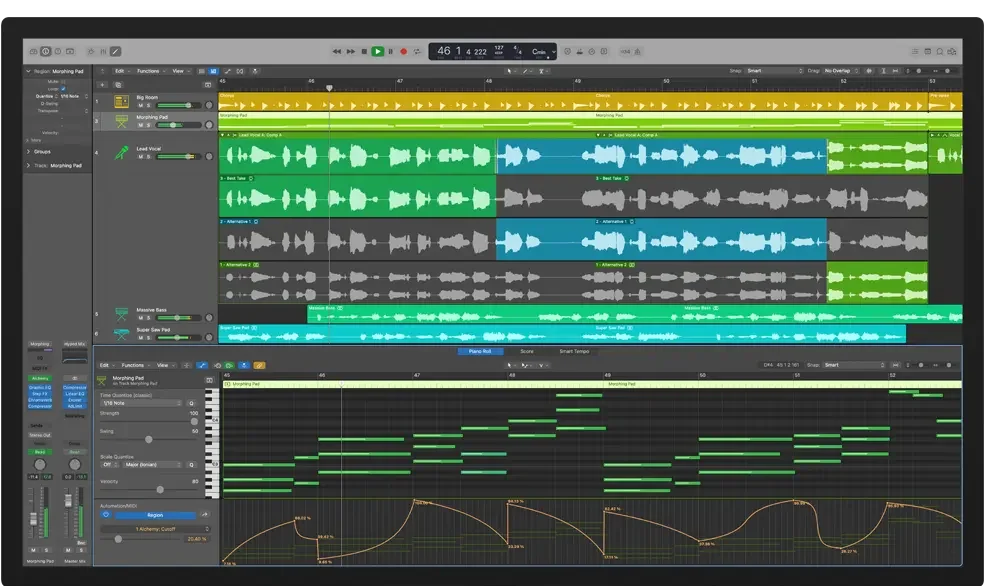Enable MIDI In icon in the Piano Roll toolbar
985x586 pixels.
click(x=217, y=365)
